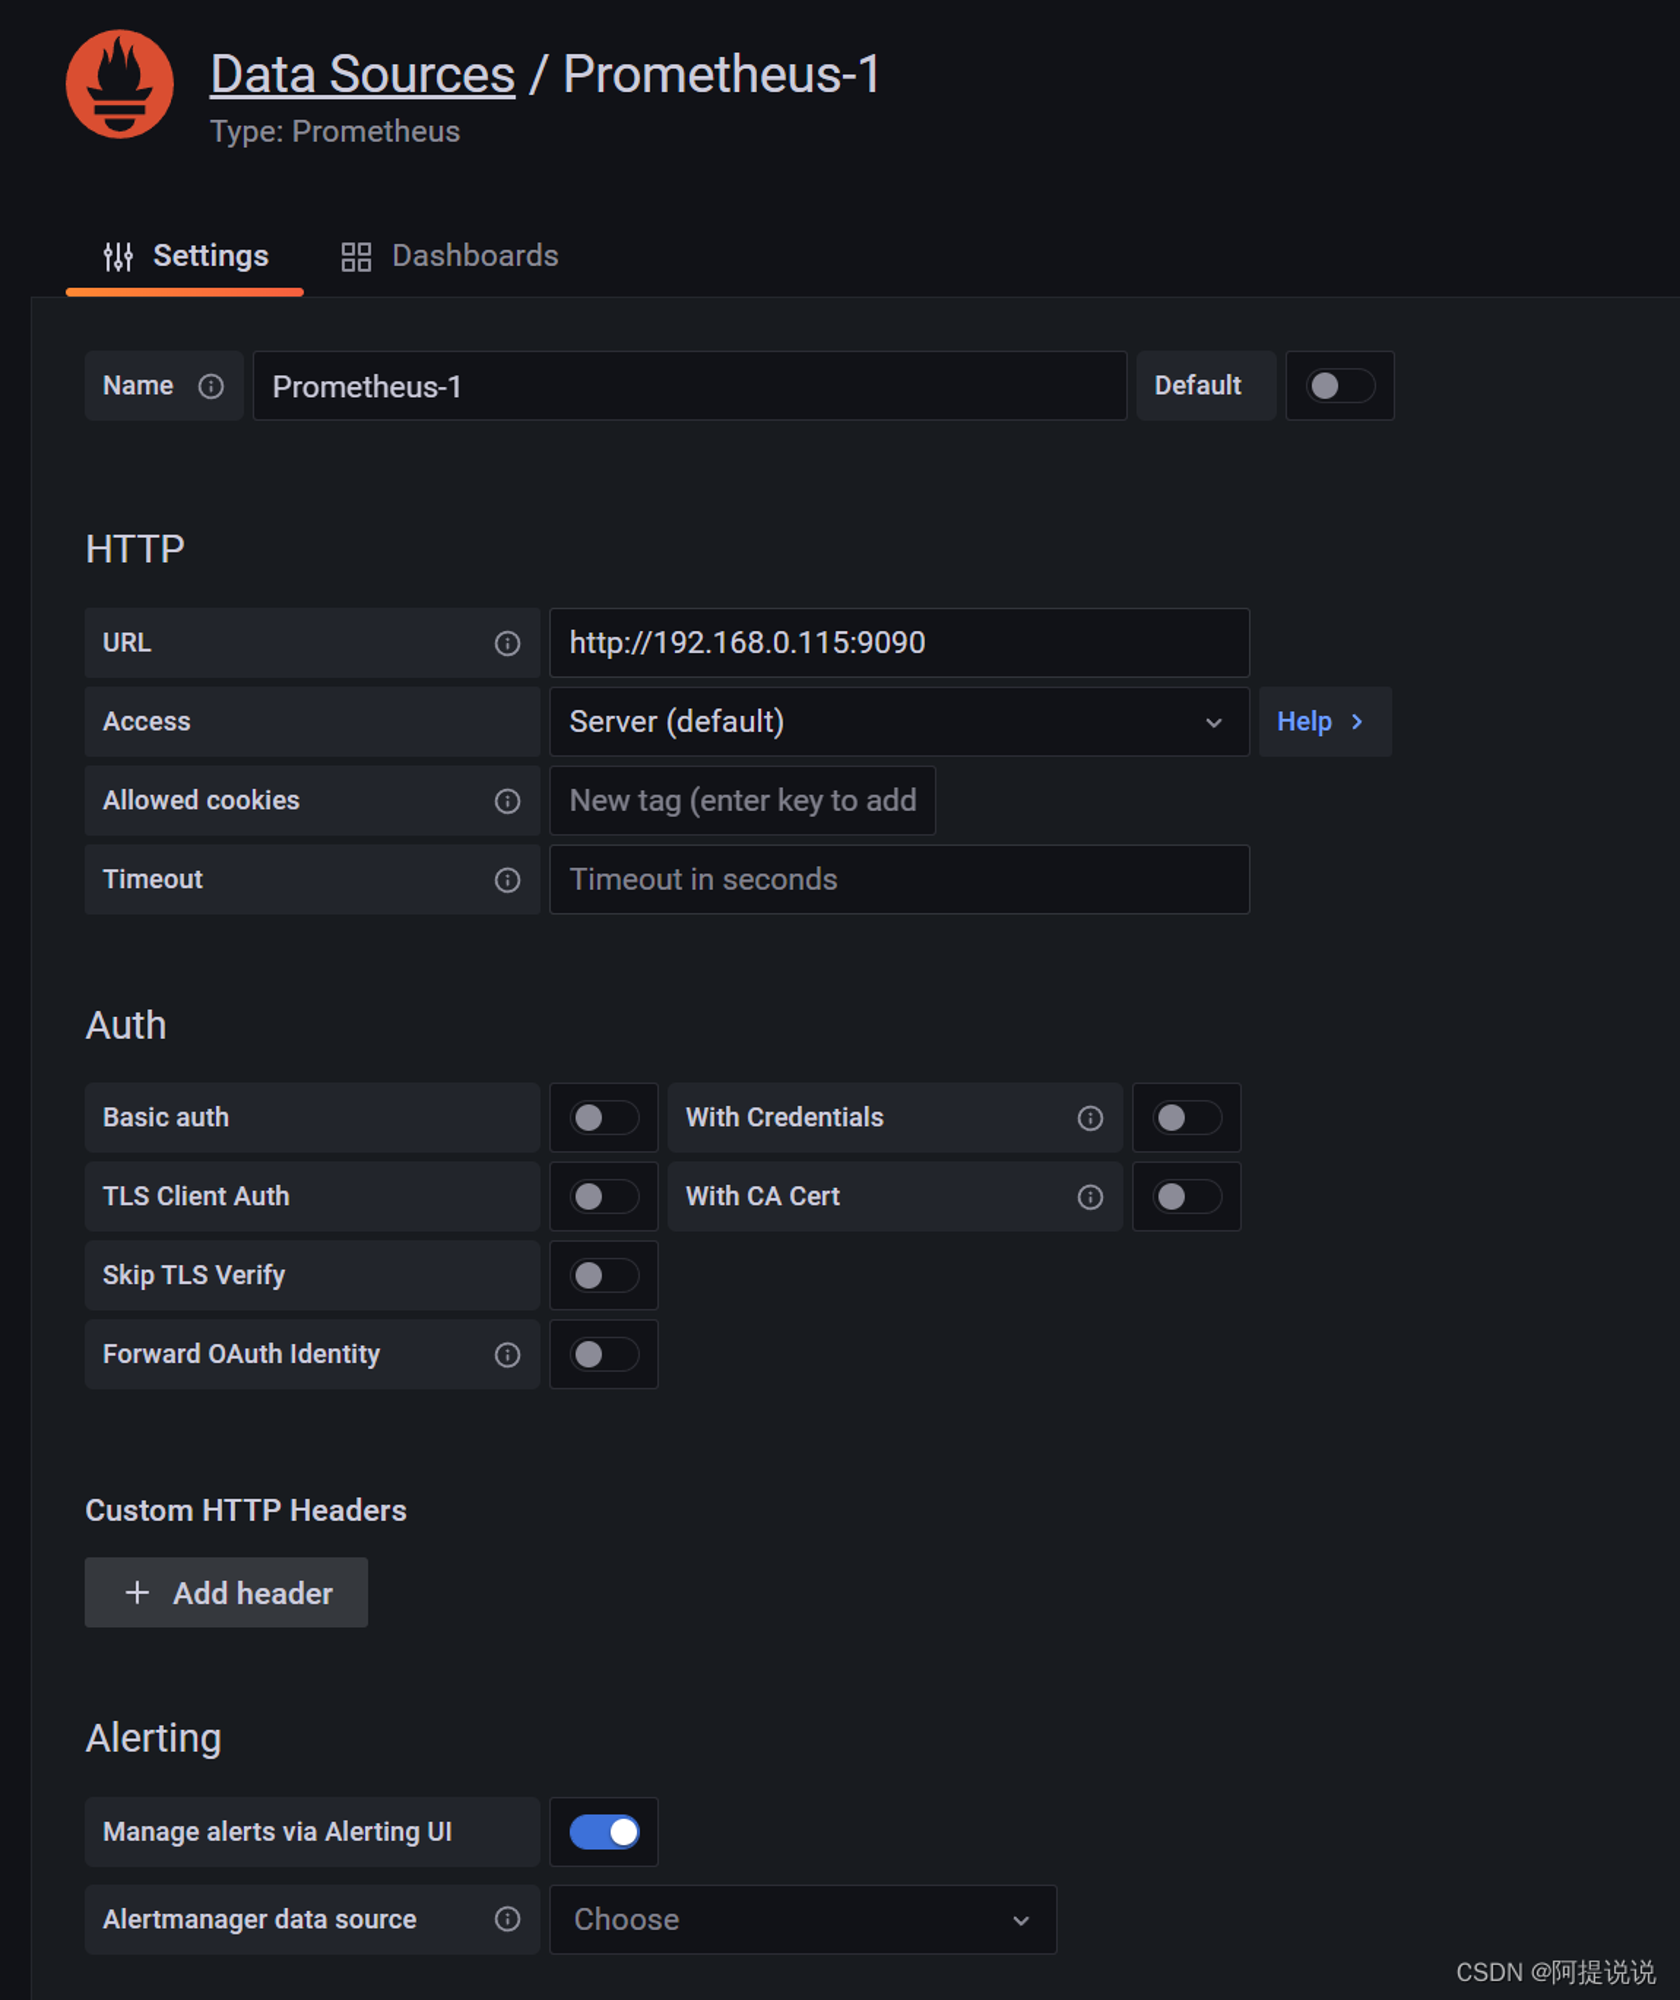Click the With Credentials info icon
Image resolution: width=1680 pixels, height=2000 pixels.
click(x=1090, y=1118)
